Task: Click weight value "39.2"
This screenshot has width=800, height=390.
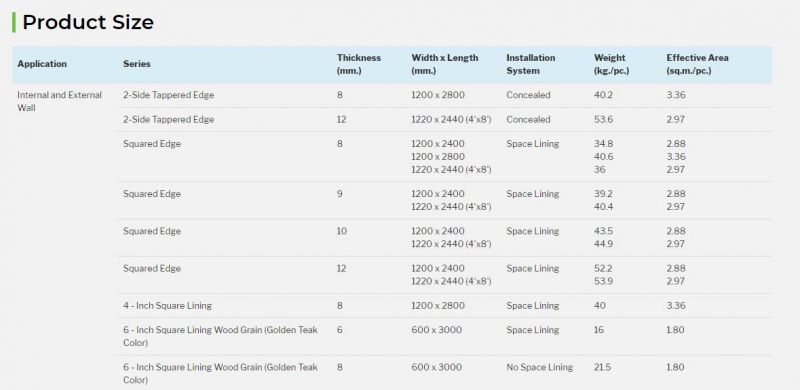Action: [x=603, y=194]
